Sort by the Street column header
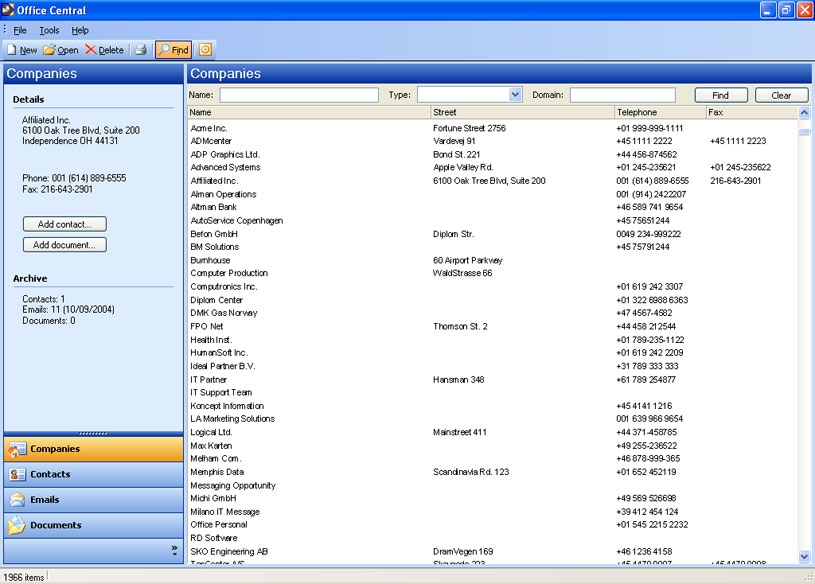The image size is (815, 584). coord(522,112)
